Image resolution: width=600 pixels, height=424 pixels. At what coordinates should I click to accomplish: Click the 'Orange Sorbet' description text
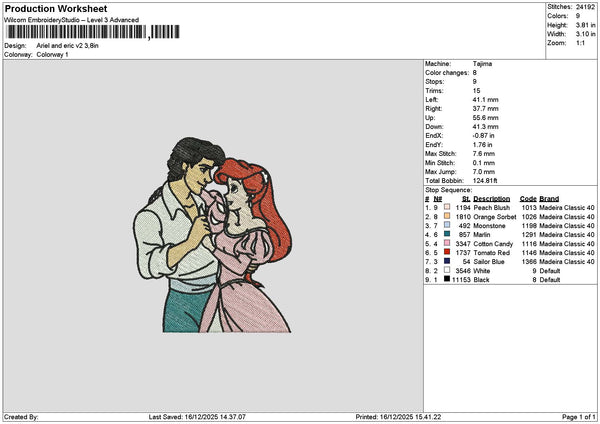495,217
